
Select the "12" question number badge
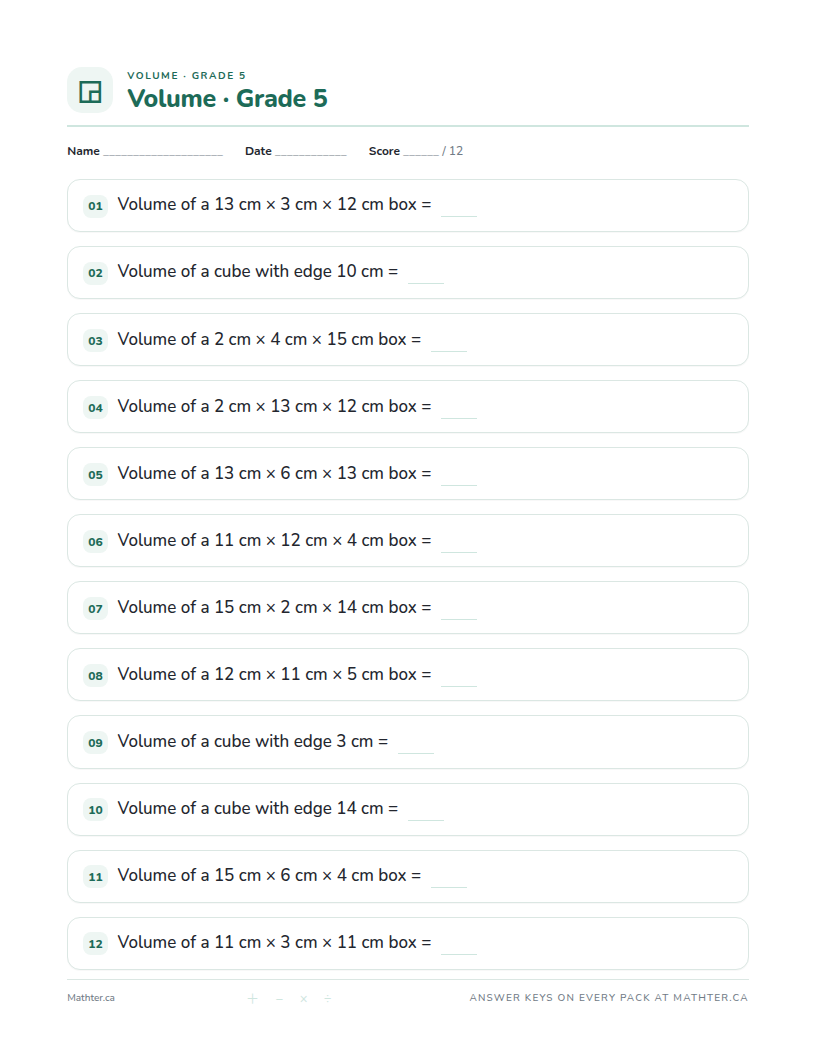[x=96, y=944]
